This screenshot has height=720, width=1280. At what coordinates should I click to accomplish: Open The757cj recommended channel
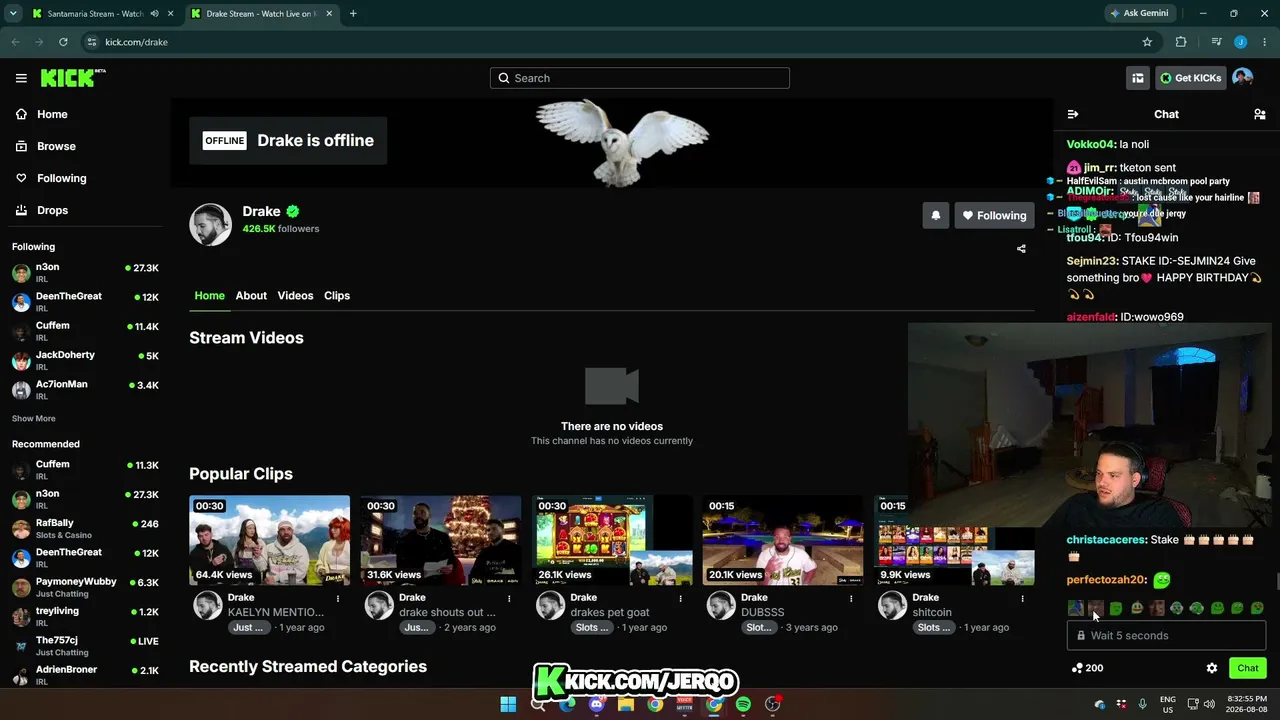85,645
